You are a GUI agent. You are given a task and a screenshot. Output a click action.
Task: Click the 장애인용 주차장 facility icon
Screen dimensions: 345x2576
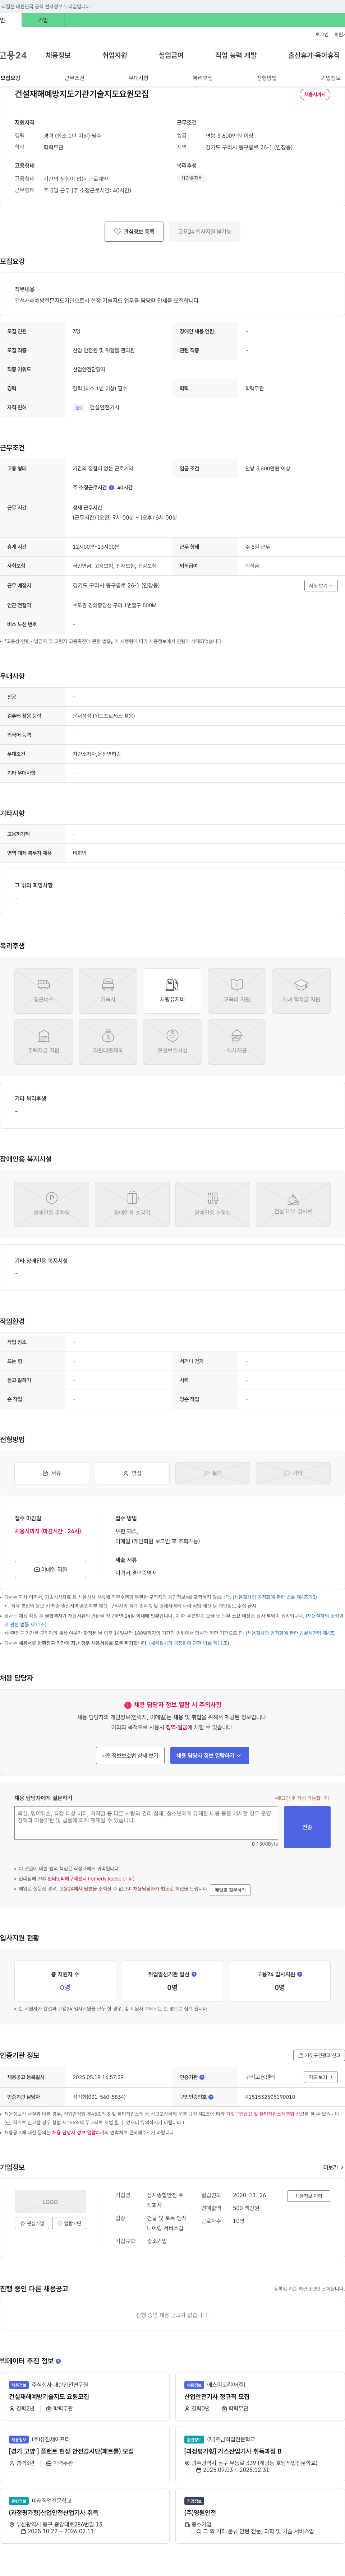pos(52,1204)
